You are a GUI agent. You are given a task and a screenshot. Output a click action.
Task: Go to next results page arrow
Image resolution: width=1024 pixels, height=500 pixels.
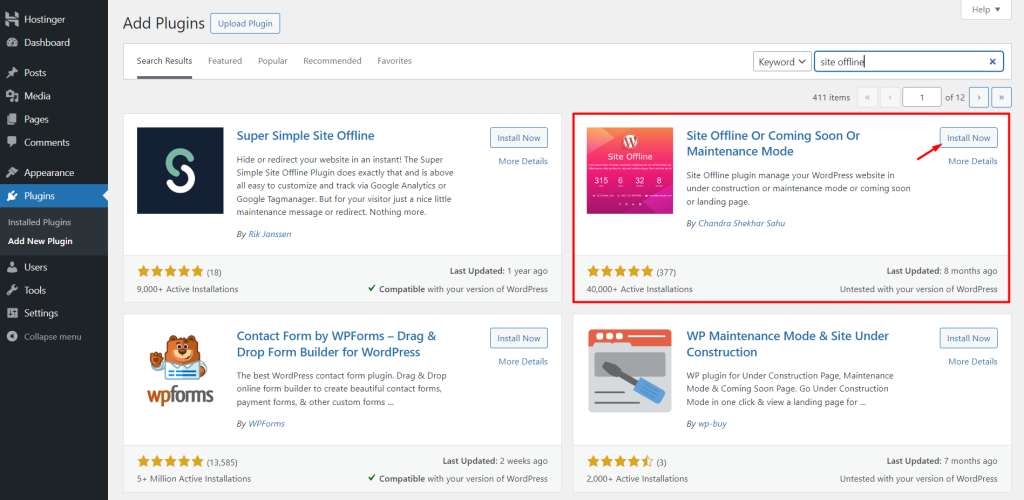click(x=978, y=97)
